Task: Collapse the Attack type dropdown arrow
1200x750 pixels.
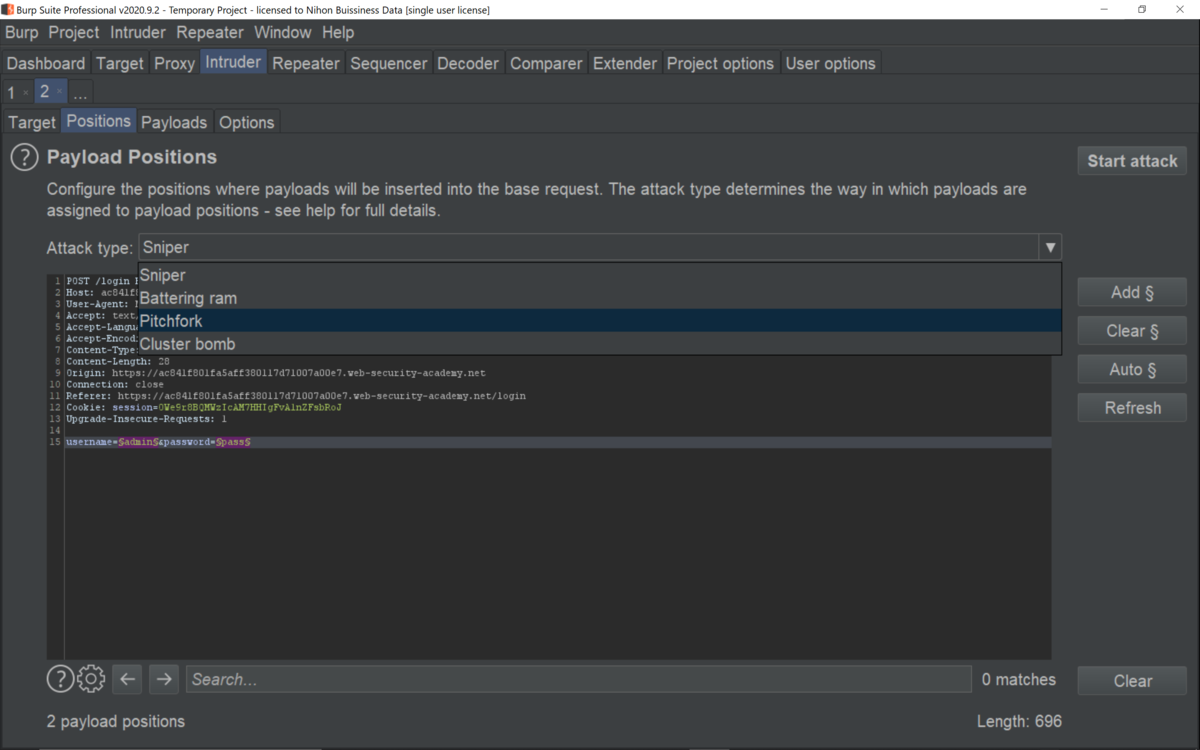Action: (1050, 247)
